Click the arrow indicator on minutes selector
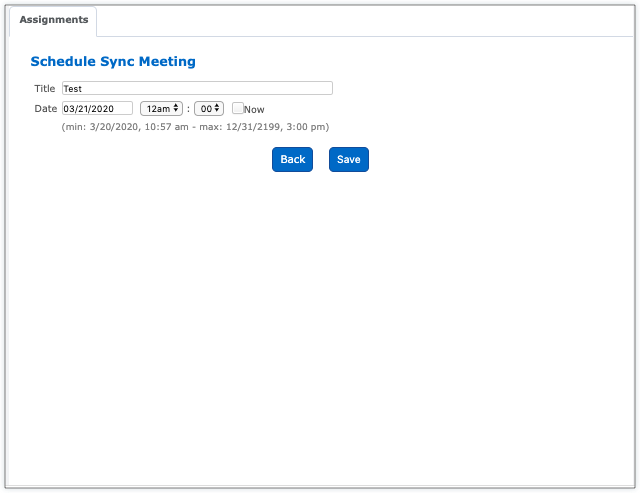Image resolution: width=640 pixels, height=493 pixels. 217,108
